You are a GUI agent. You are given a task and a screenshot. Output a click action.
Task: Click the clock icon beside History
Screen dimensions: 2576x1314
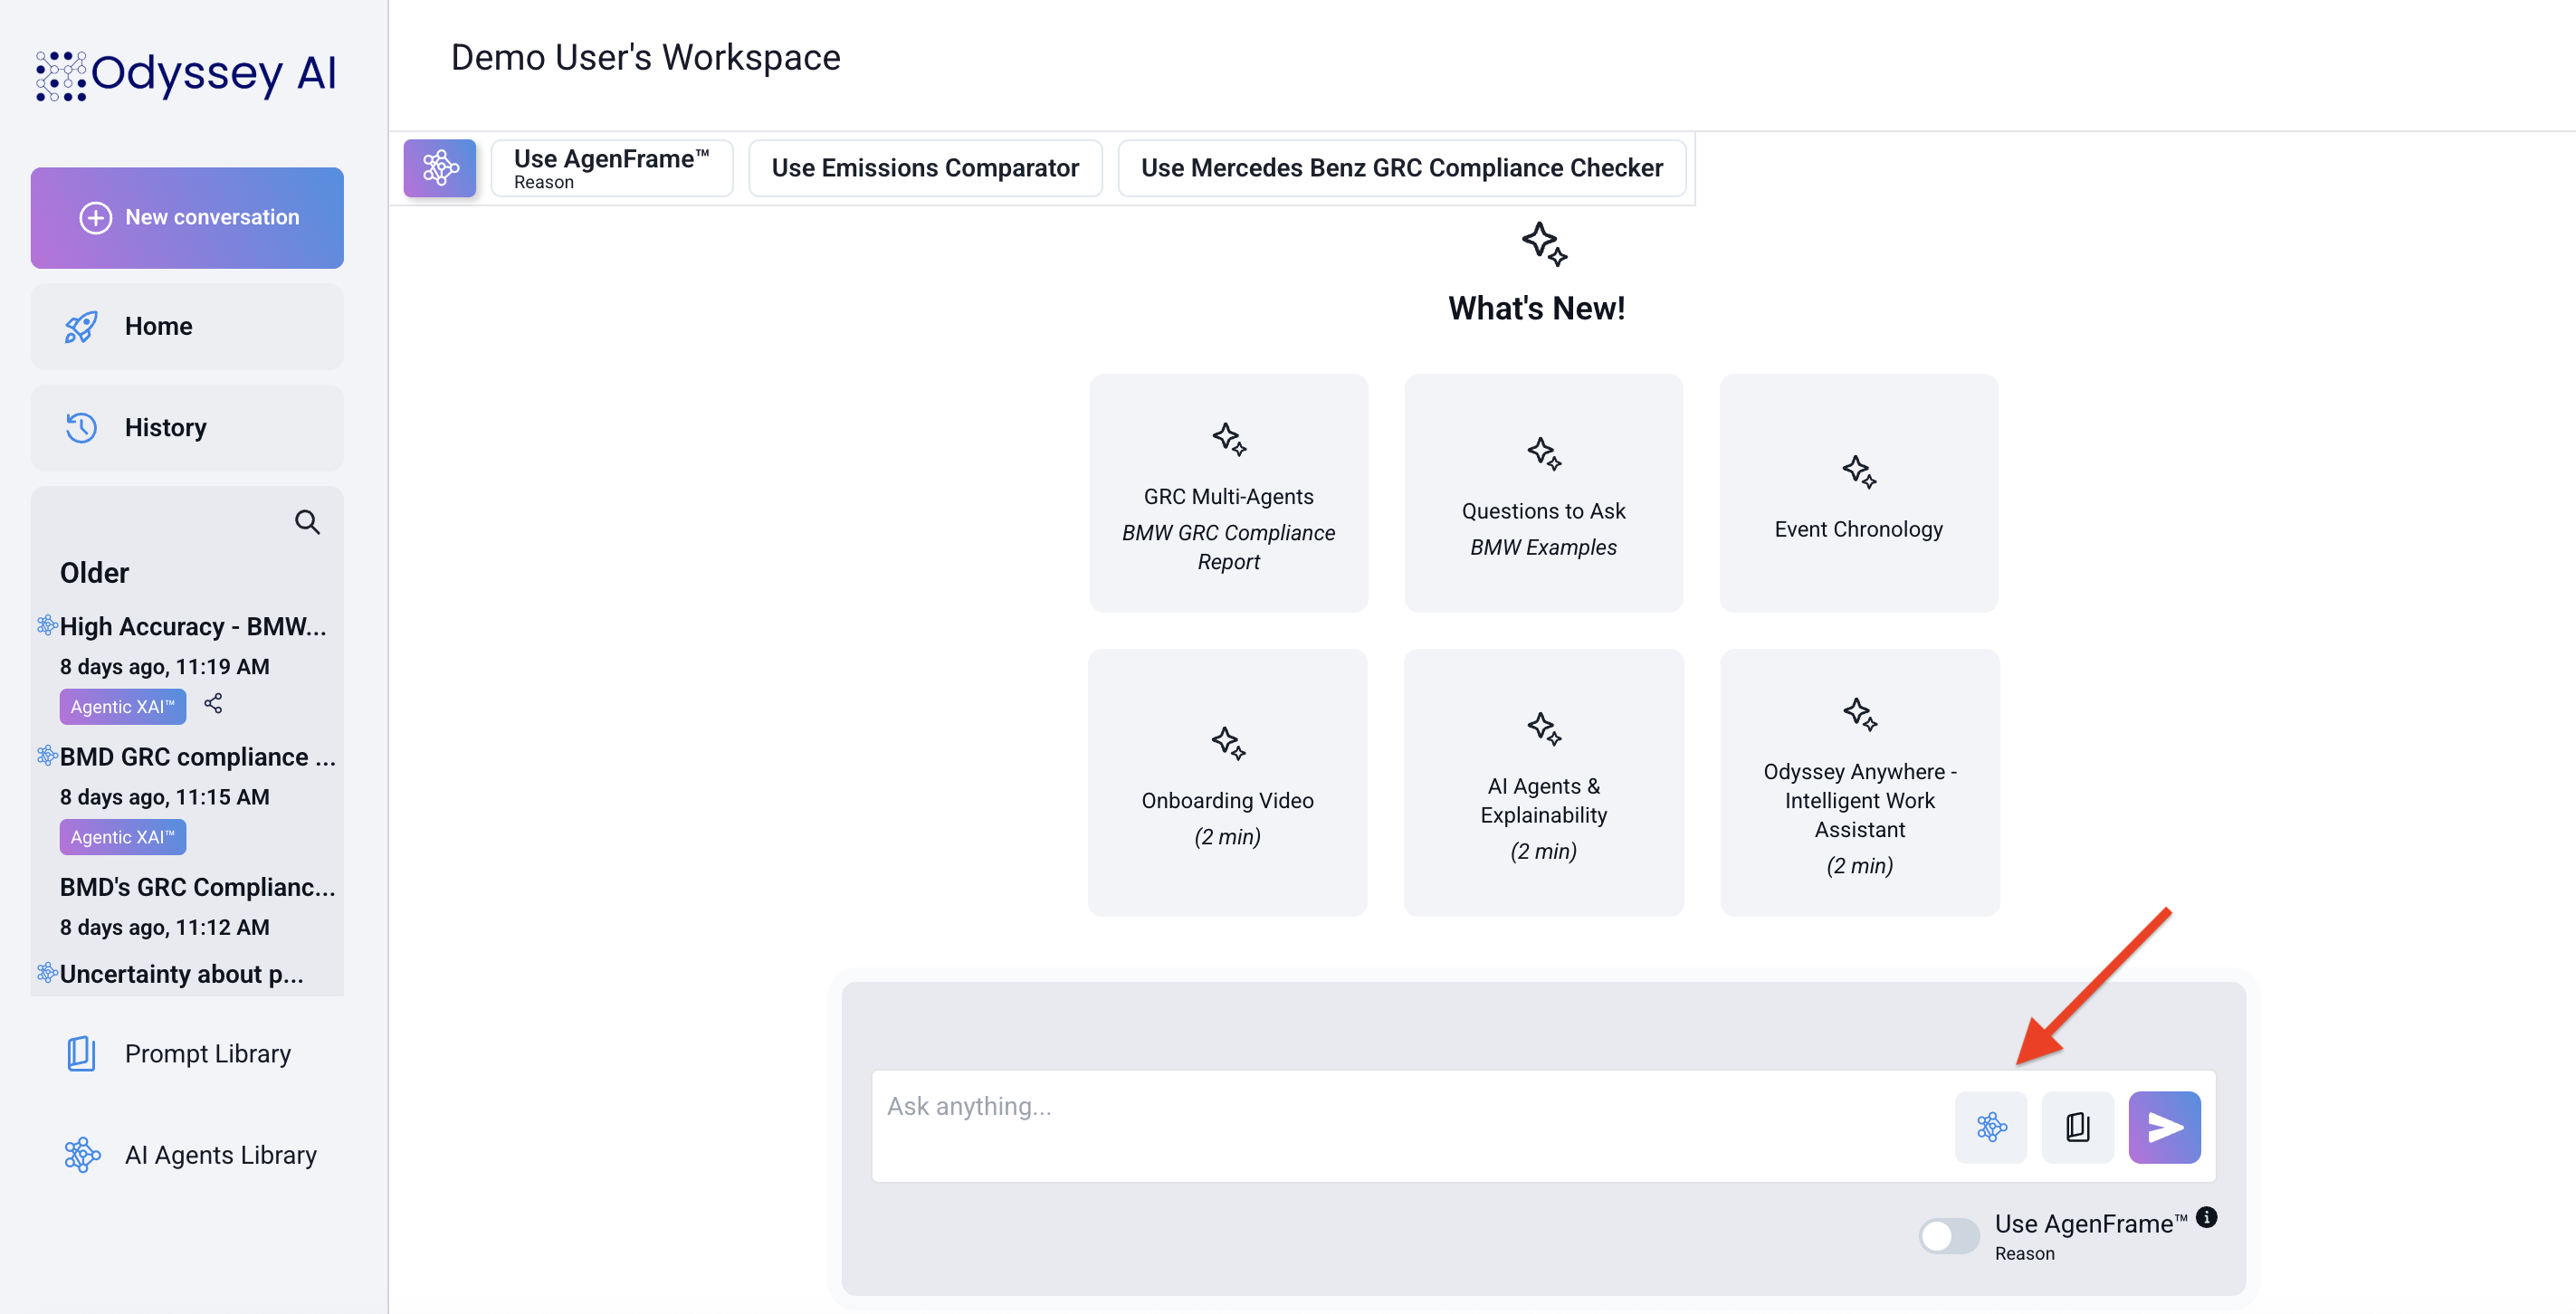point(81,427)
